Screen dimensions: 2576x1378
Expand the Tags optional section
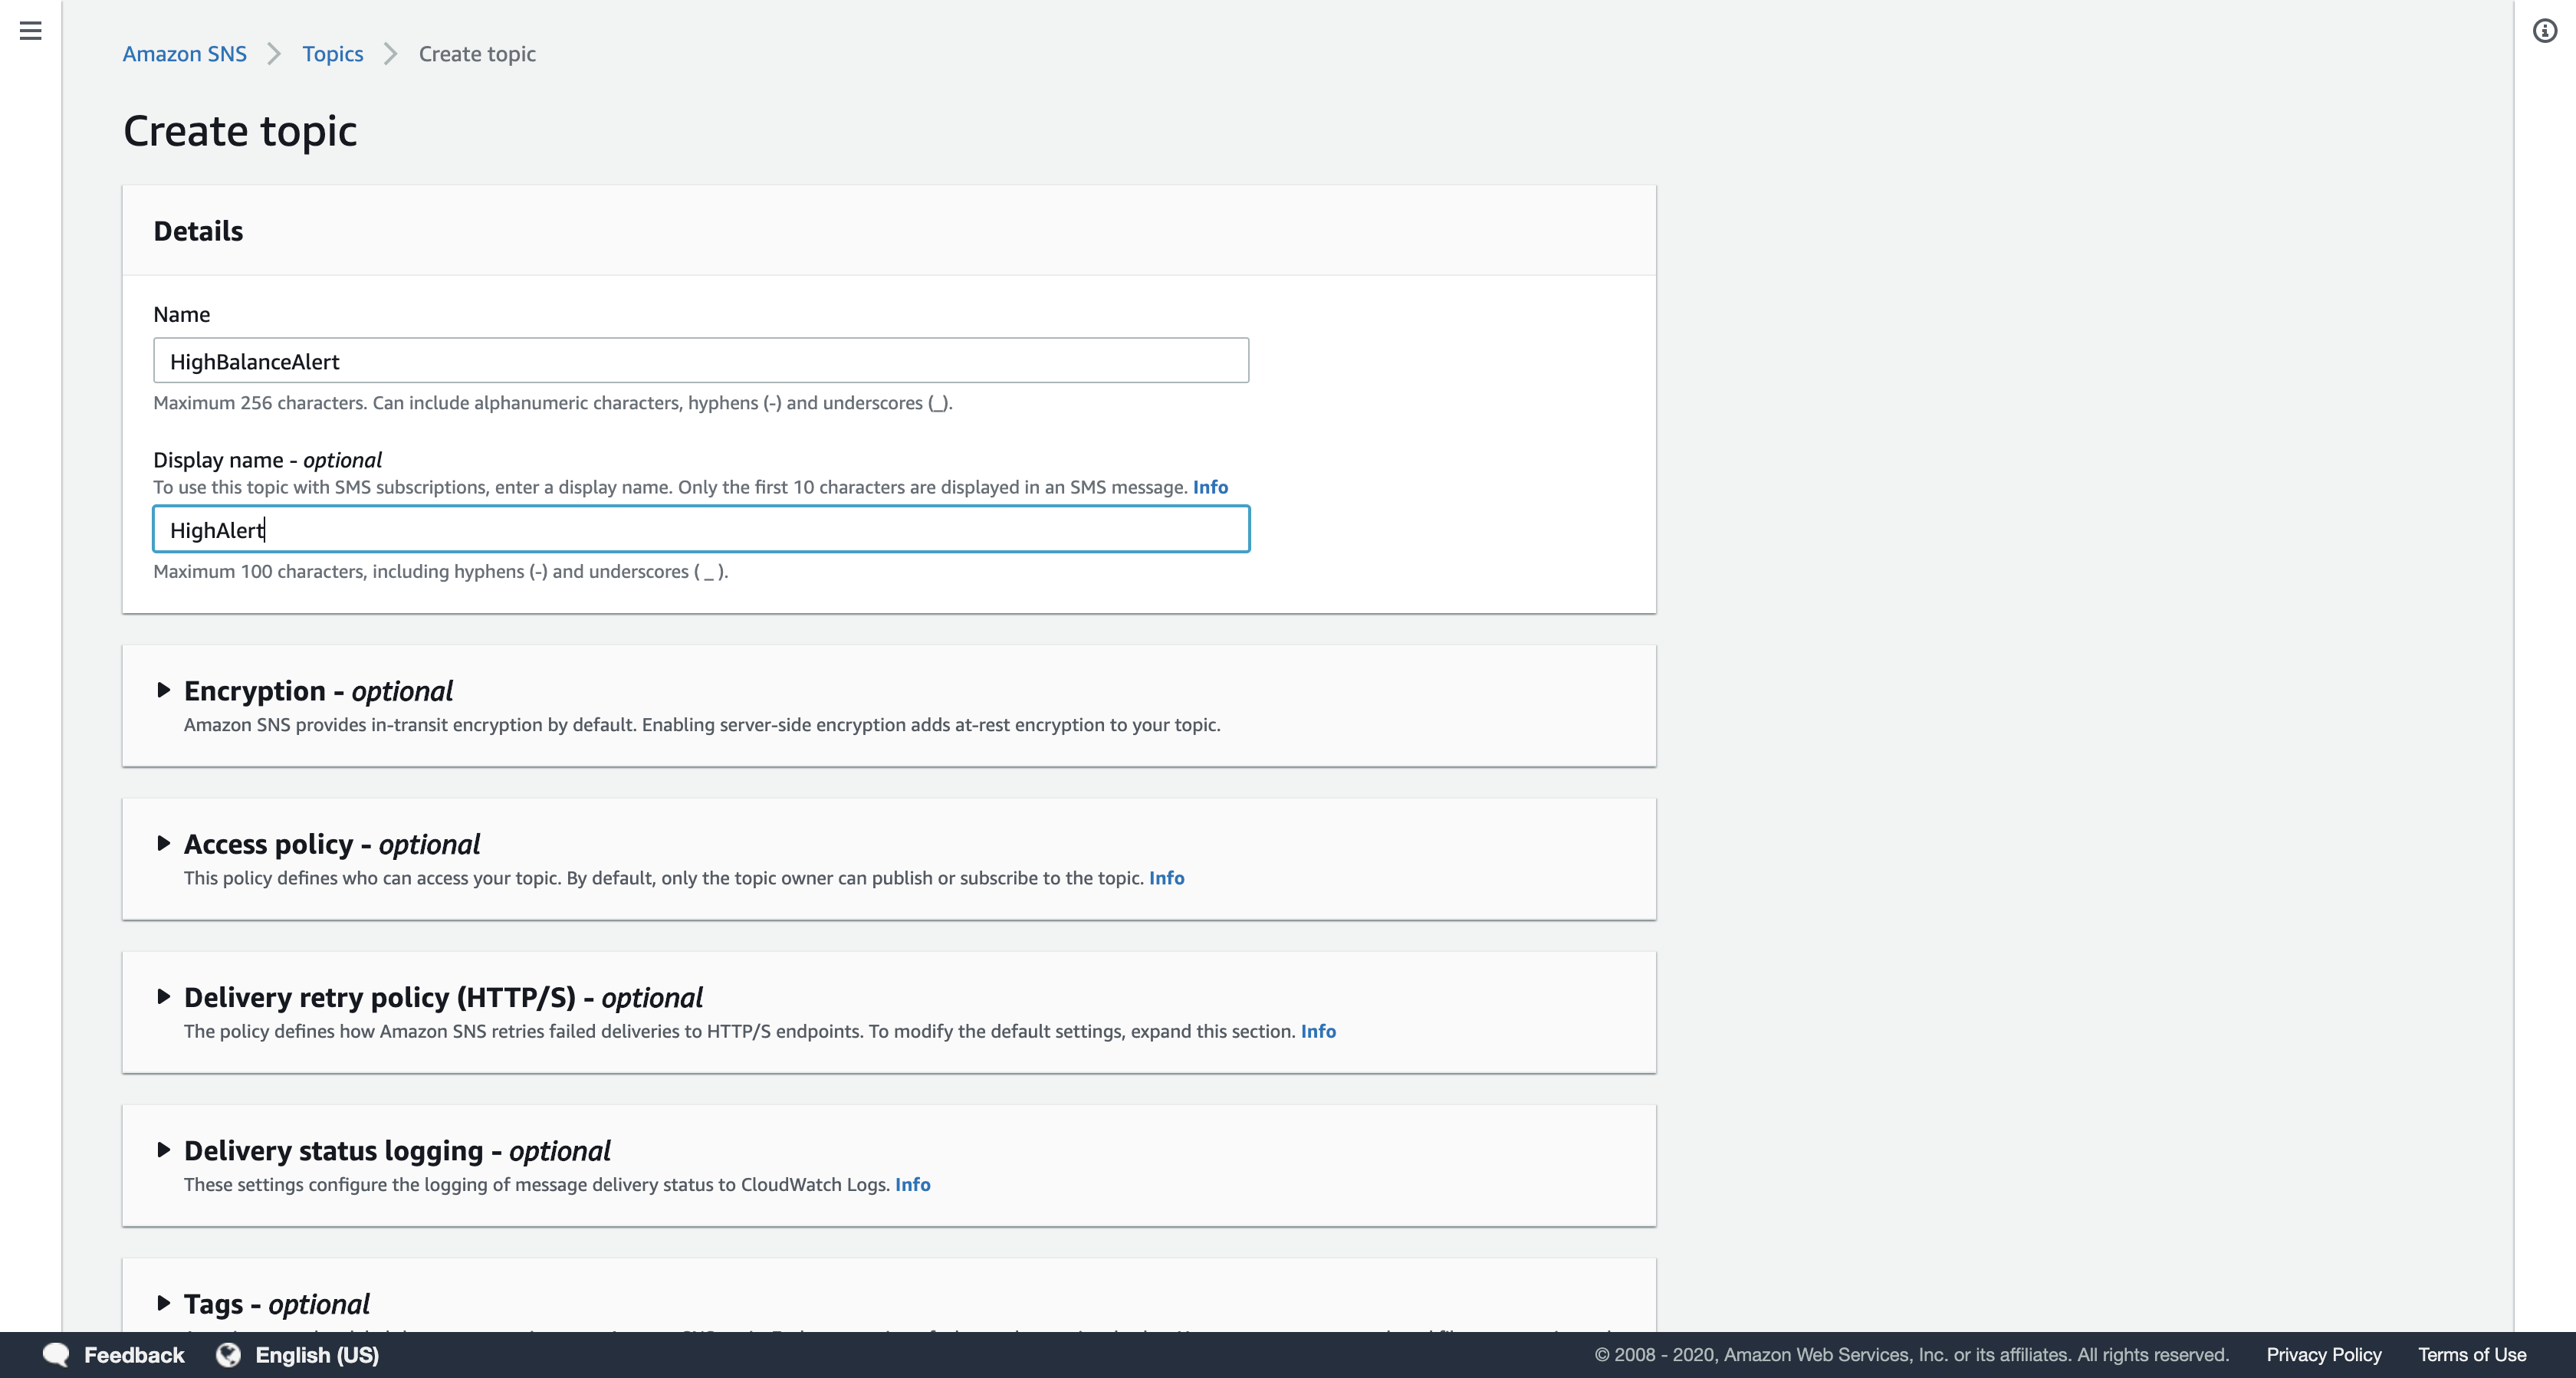pyautogui.click(x=164, y=1302)
